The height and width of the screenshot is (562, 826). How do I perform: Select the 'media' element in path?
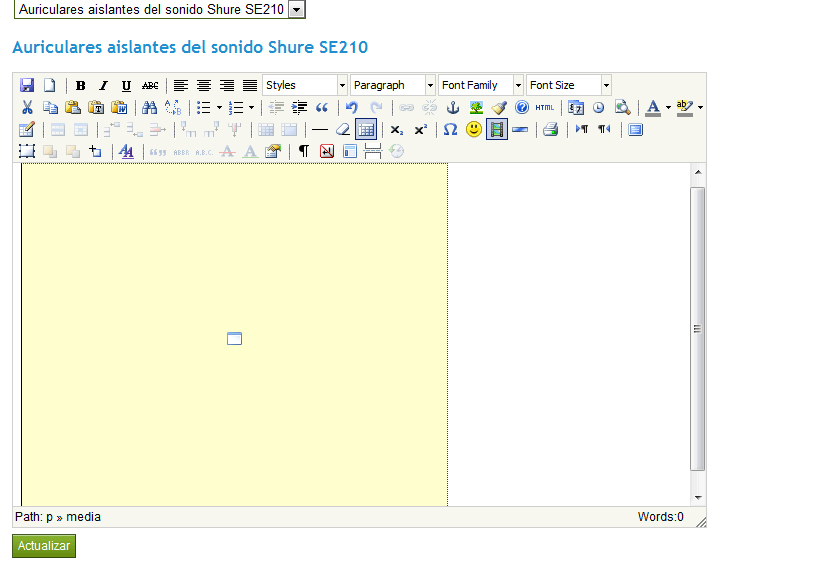[83, 517]
